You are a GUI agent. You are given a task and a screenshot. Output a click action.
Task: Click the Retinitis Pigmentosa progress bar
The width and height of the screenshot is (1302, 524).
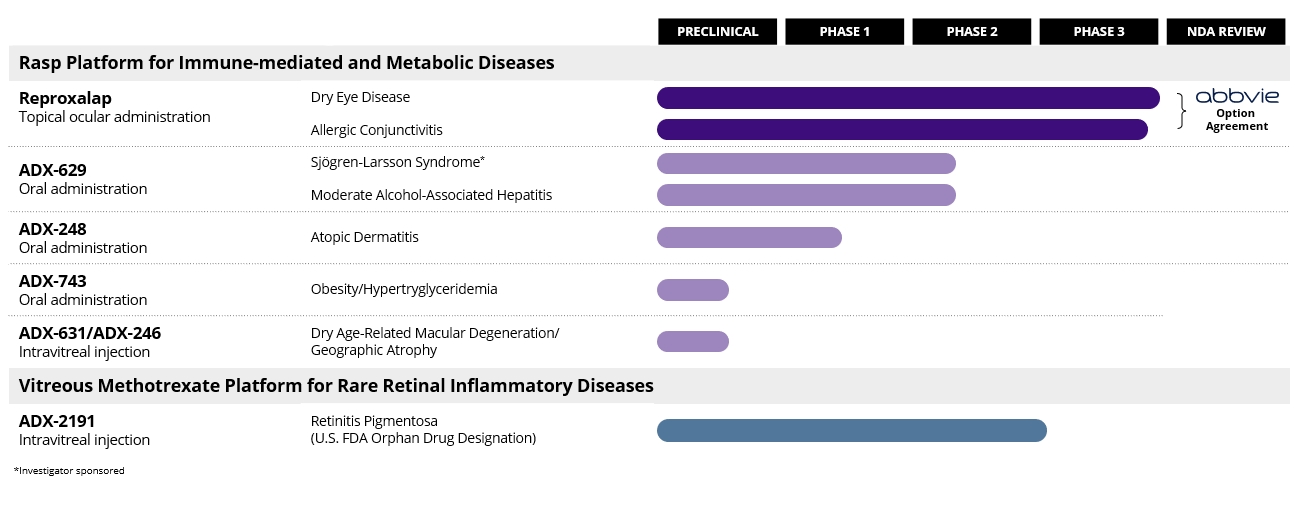(x=851, y=430)
